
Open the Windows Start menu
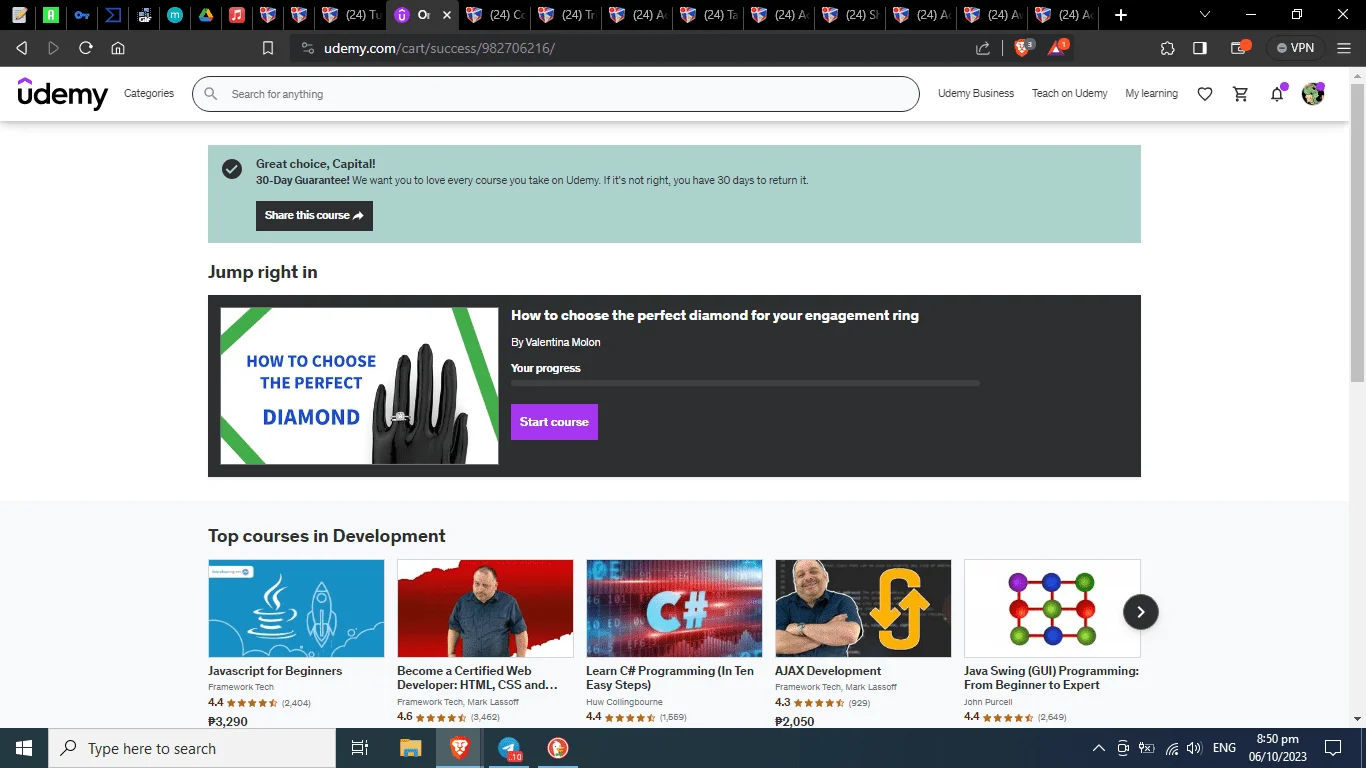pyautogui.click(x=24, y=748)
